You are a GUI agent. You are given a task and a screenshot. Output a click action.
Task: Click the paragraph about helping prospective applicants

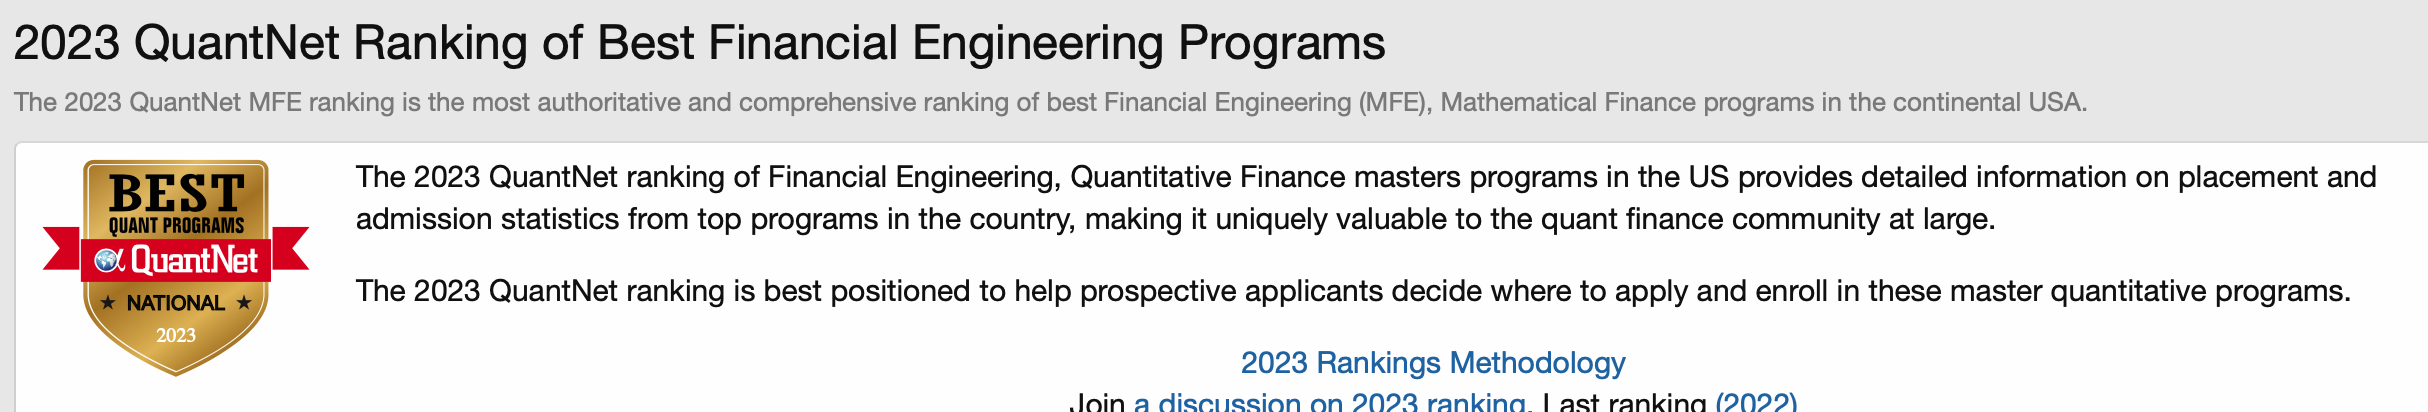(1352, 291)
